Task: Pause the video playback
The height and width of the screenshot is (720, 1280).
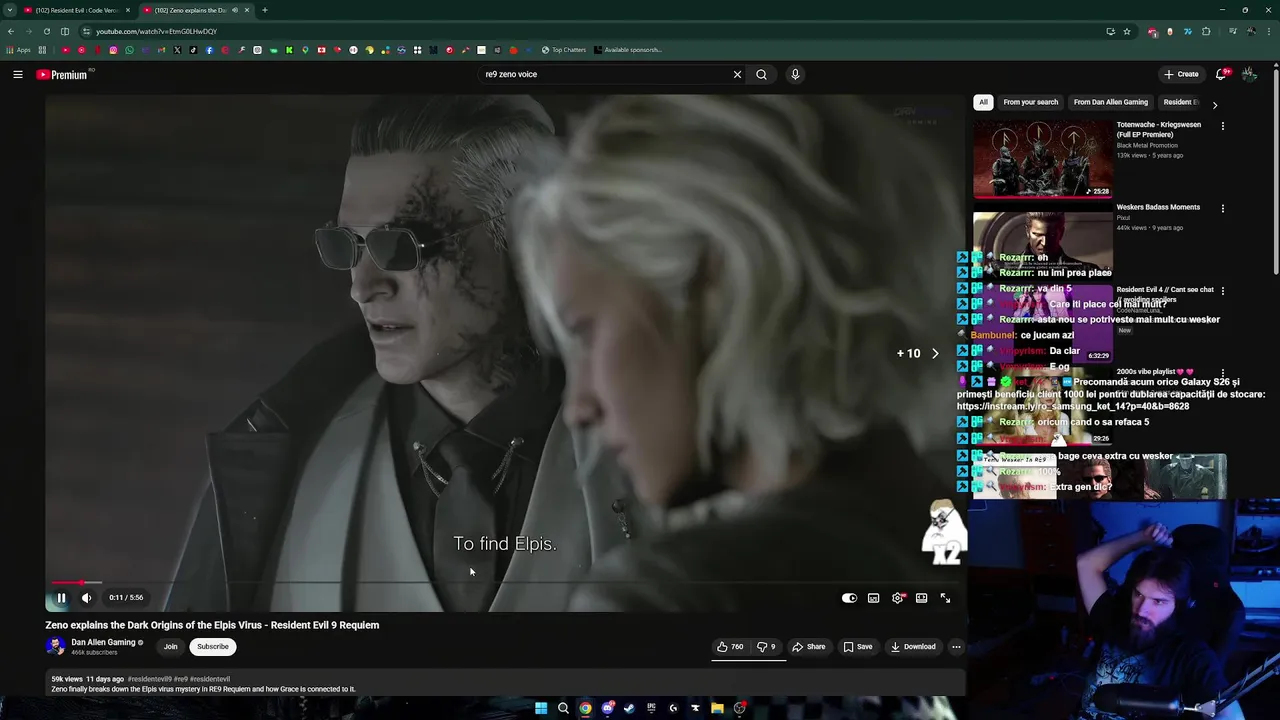Action: coord(61,598)
